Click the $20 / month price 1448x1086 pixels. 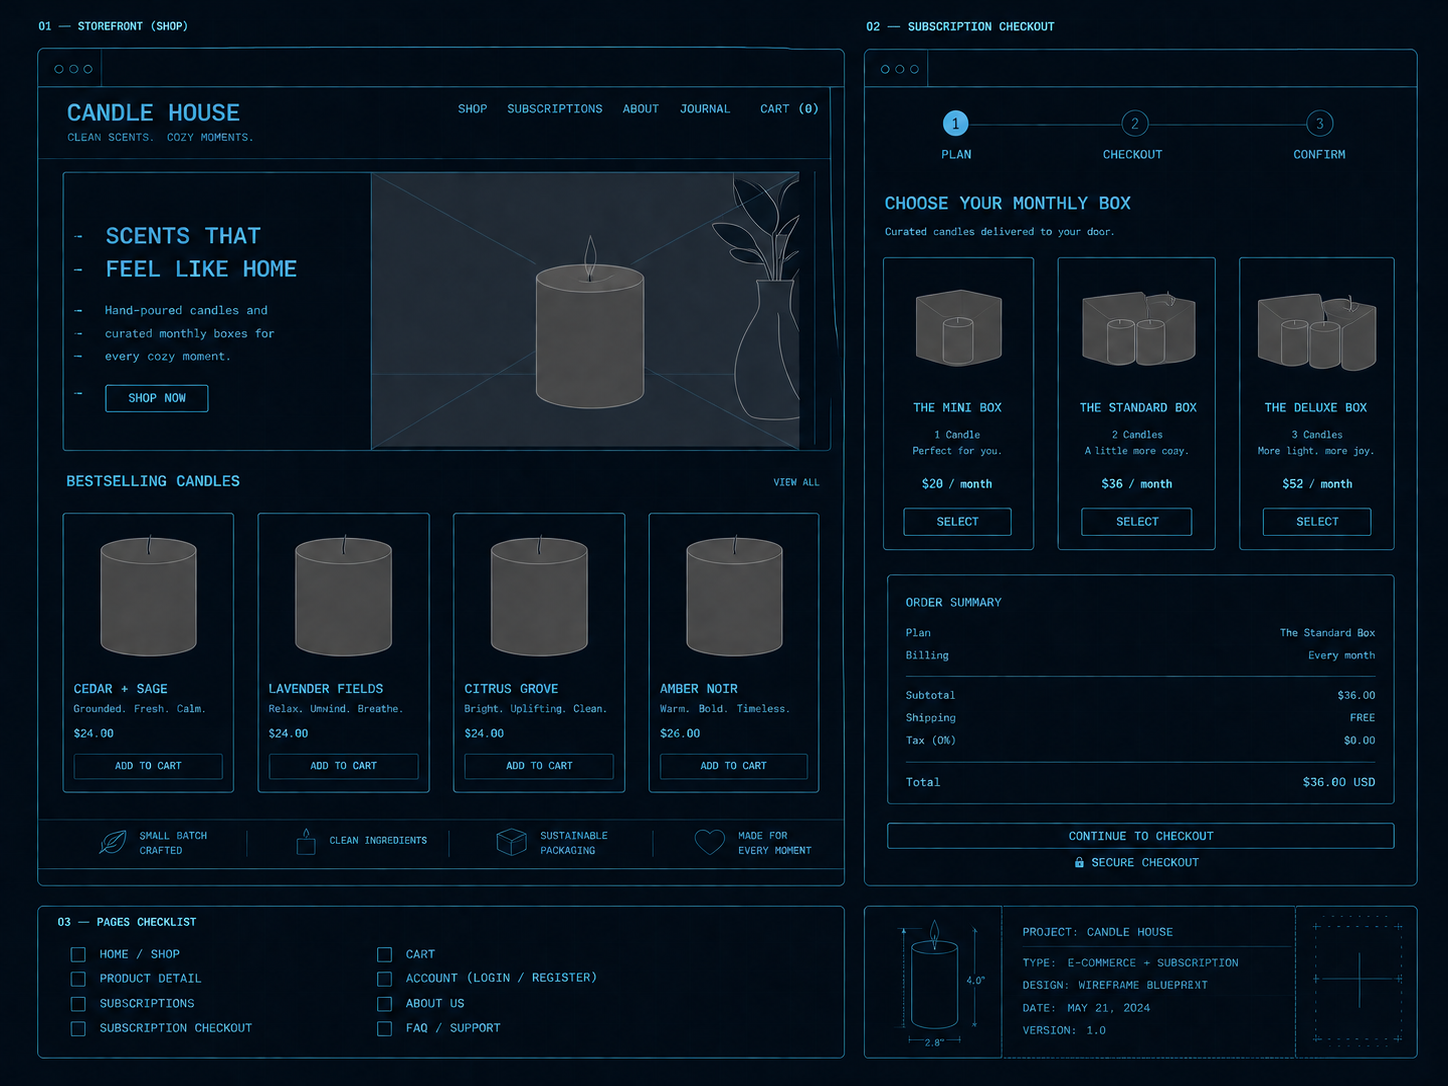957,484
